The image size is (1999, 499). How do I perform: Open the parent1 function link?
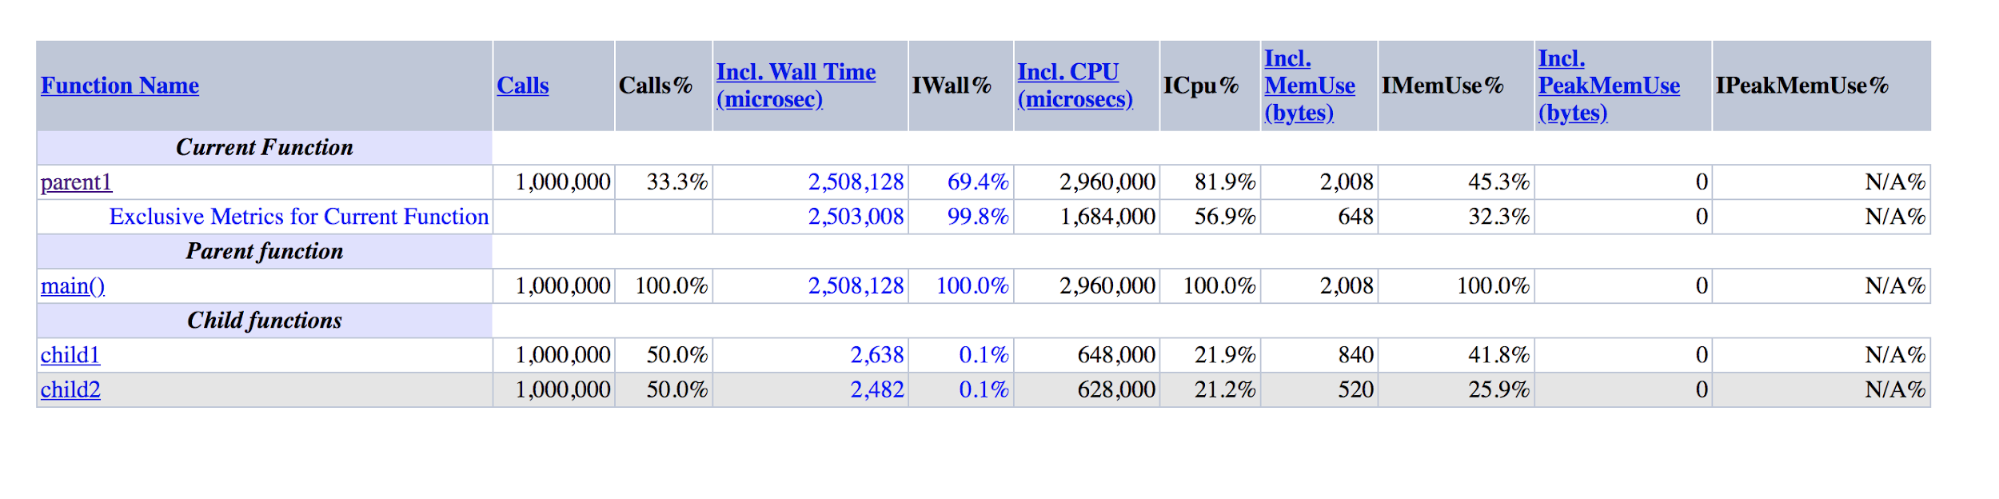[x=76, y=182]
